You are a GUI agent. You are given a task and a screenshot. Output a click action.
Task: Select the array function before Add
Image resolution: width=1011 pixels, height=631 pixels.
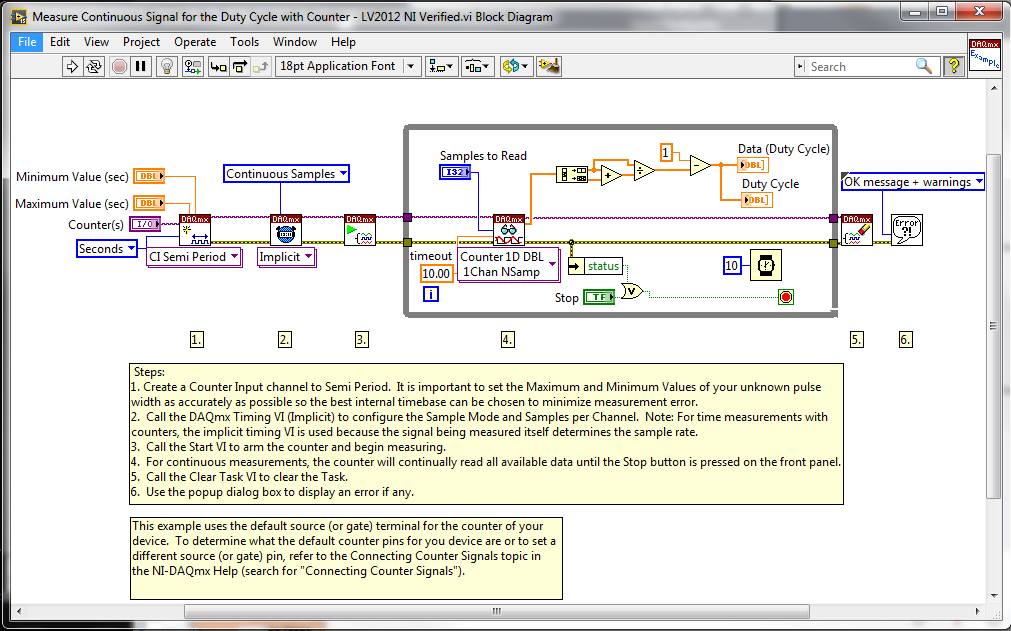(x=572, y=174)
